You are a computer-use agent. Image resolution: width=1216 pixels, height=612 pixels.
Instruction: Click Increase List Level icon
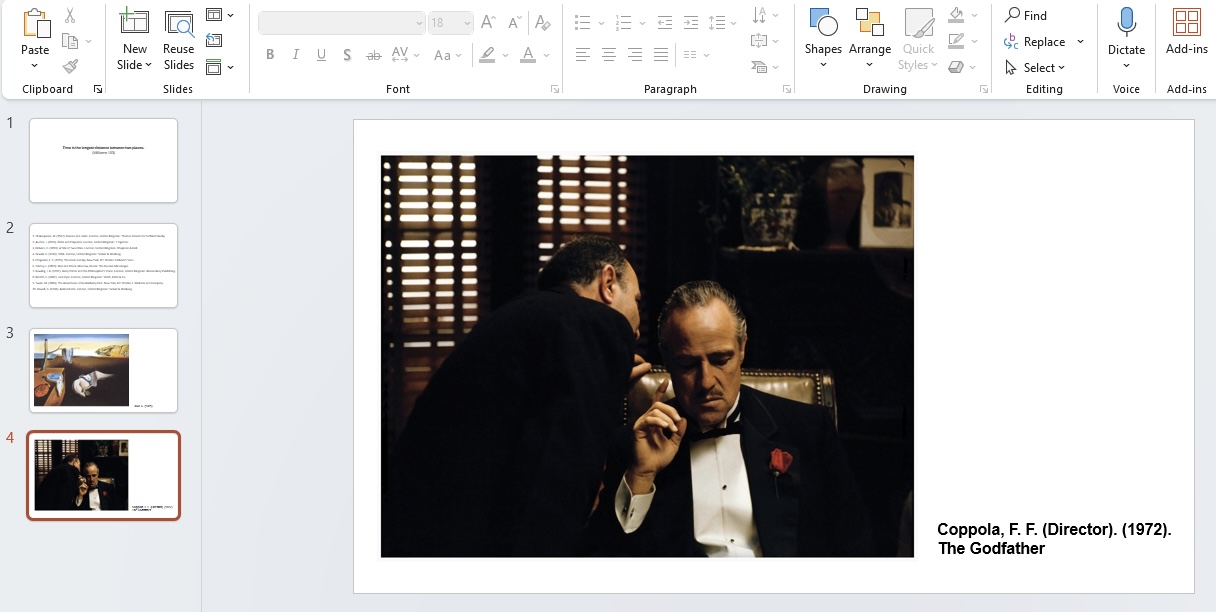[691, 22]
